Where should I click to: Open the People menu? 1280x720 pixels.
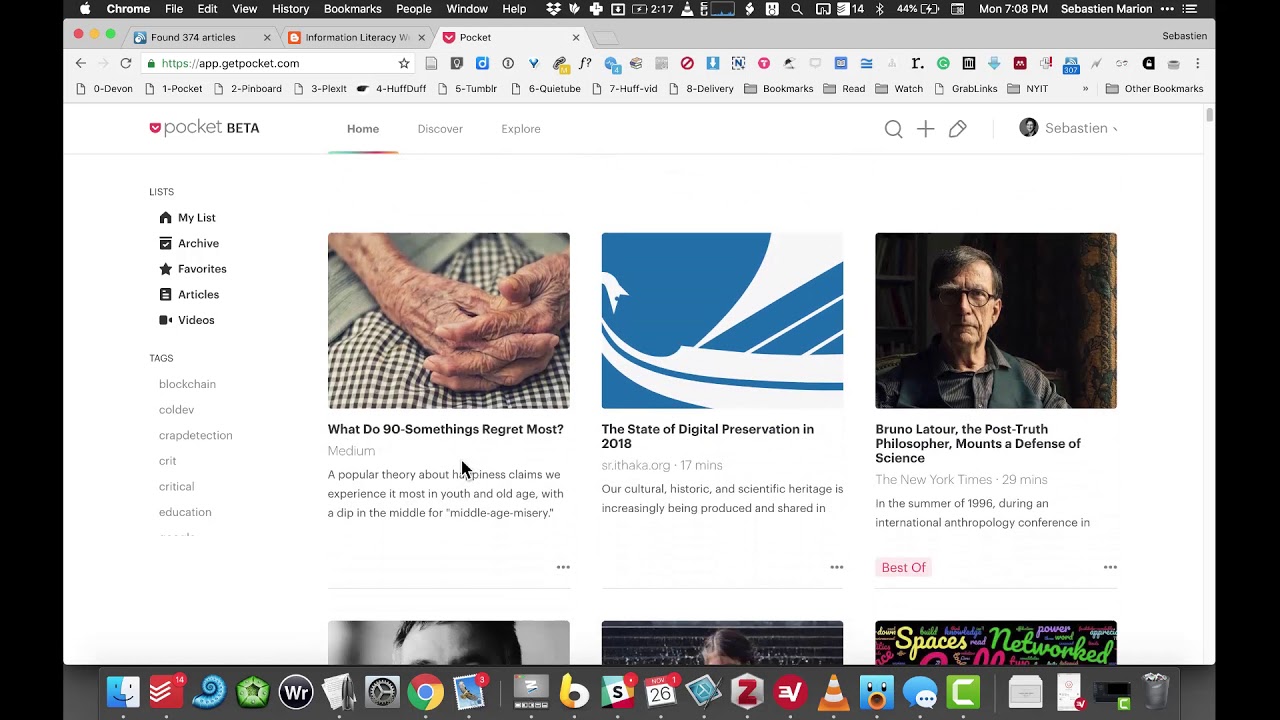pyautogui.click(x=414, y=9)
